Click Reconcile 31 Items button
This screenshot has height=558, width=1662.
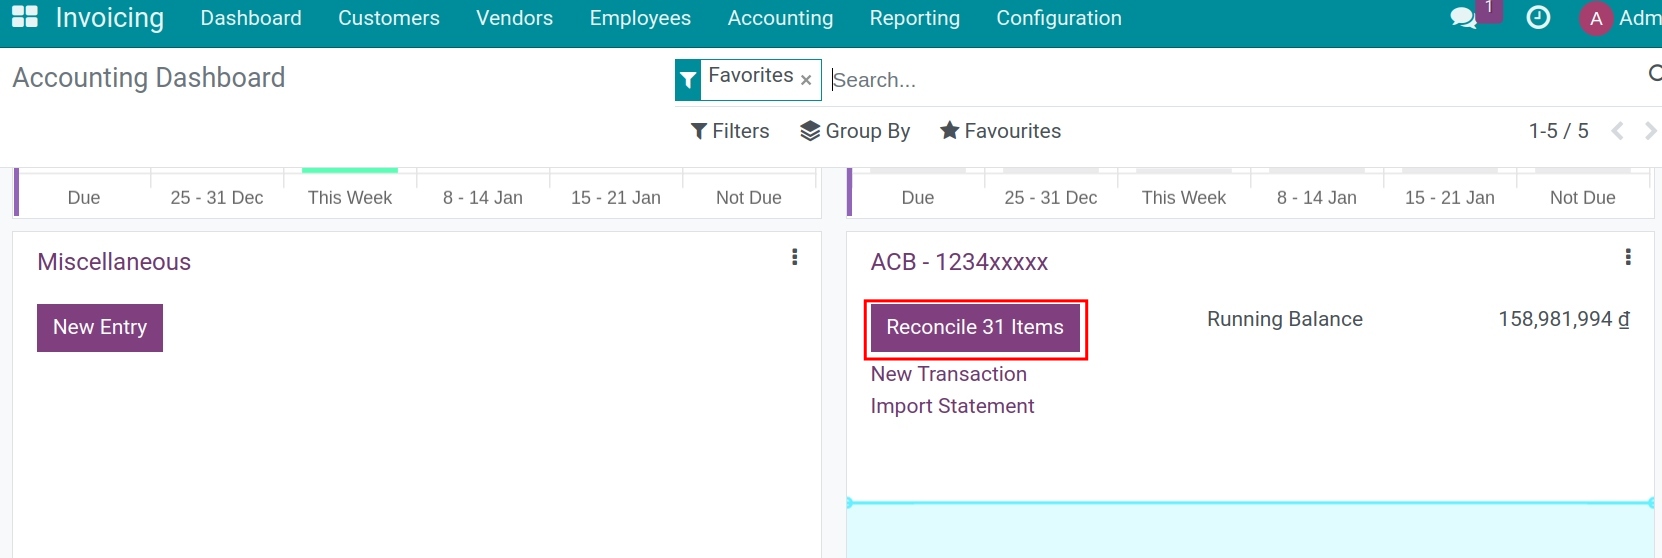975,328
